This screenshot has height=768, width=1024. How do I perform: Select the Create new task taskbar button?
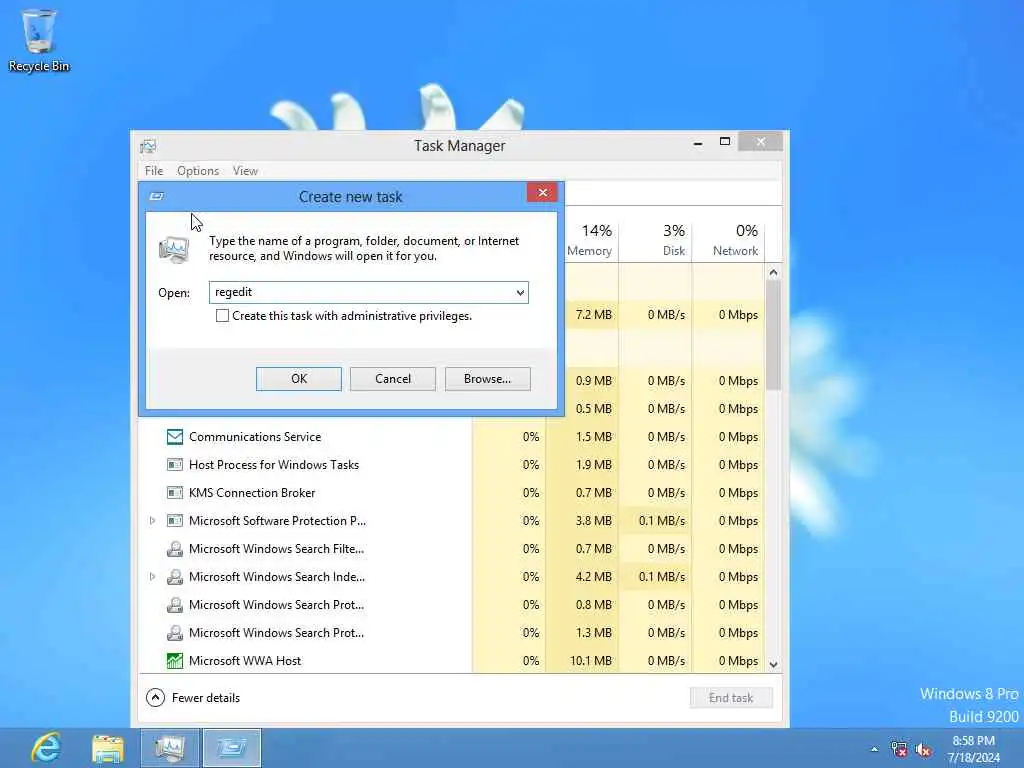[x=232, y=748]
